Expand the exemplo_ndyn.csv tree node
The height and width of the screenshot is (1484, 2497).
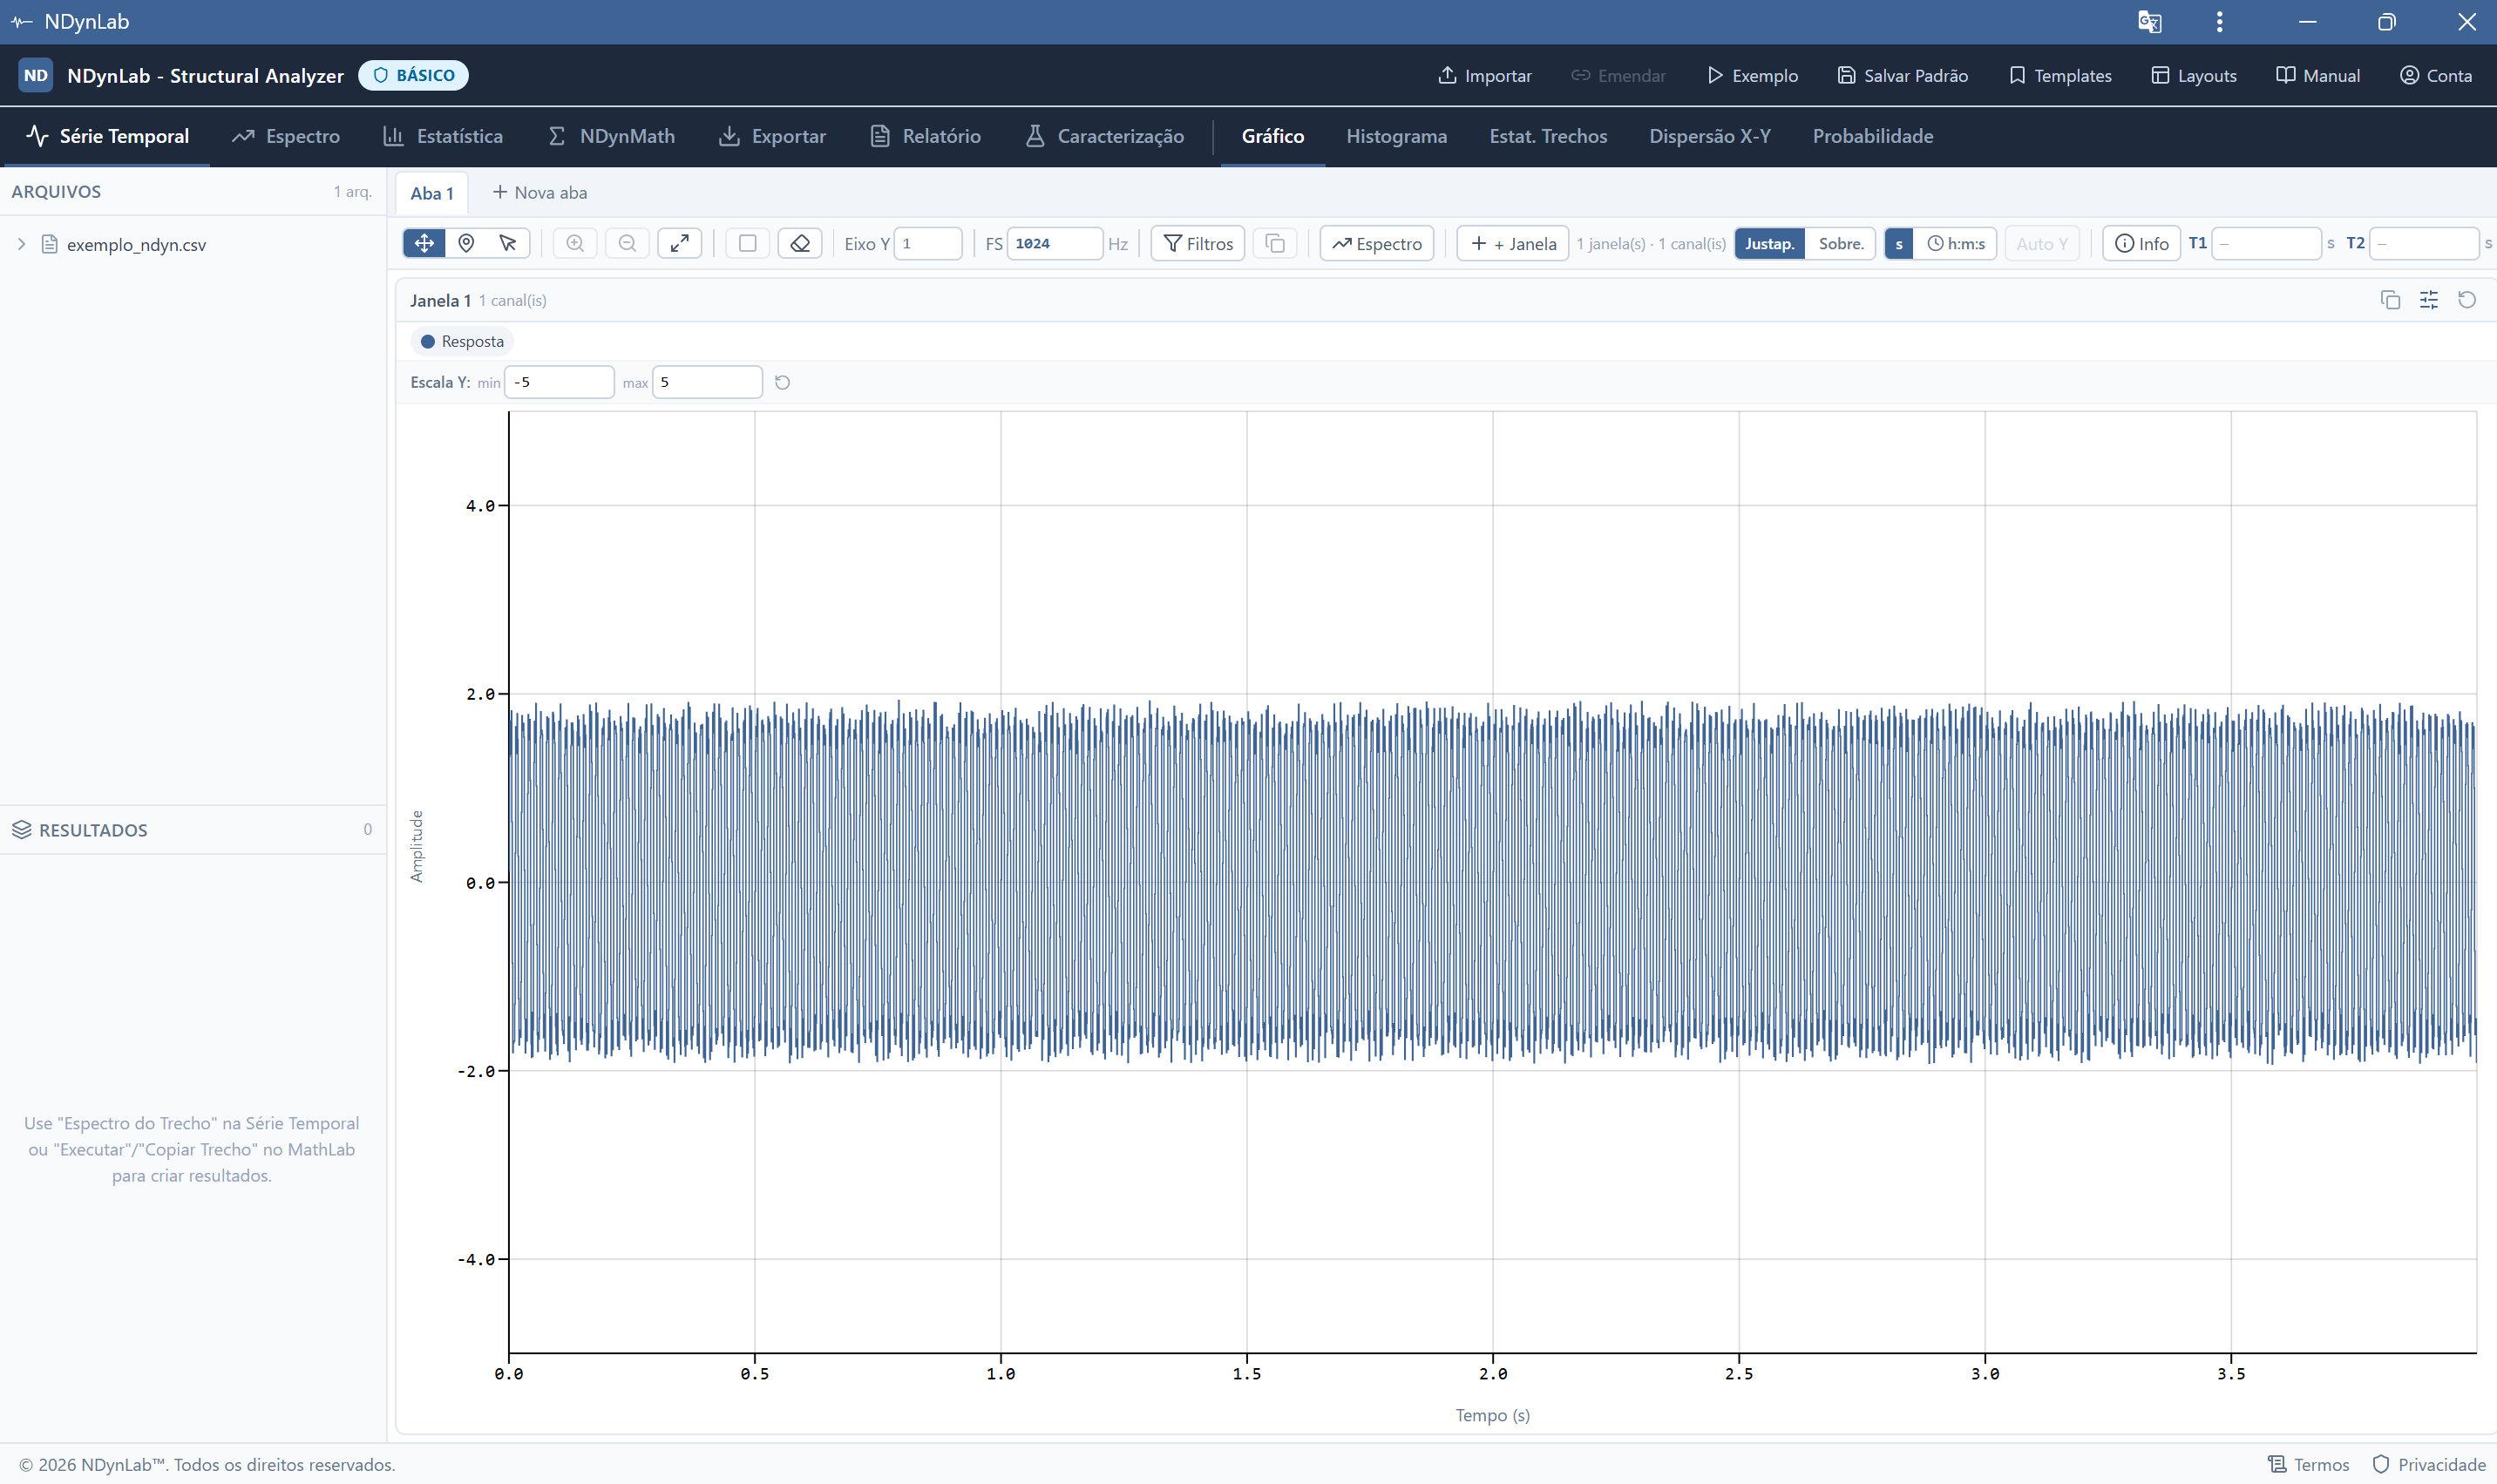coord(21,244)
